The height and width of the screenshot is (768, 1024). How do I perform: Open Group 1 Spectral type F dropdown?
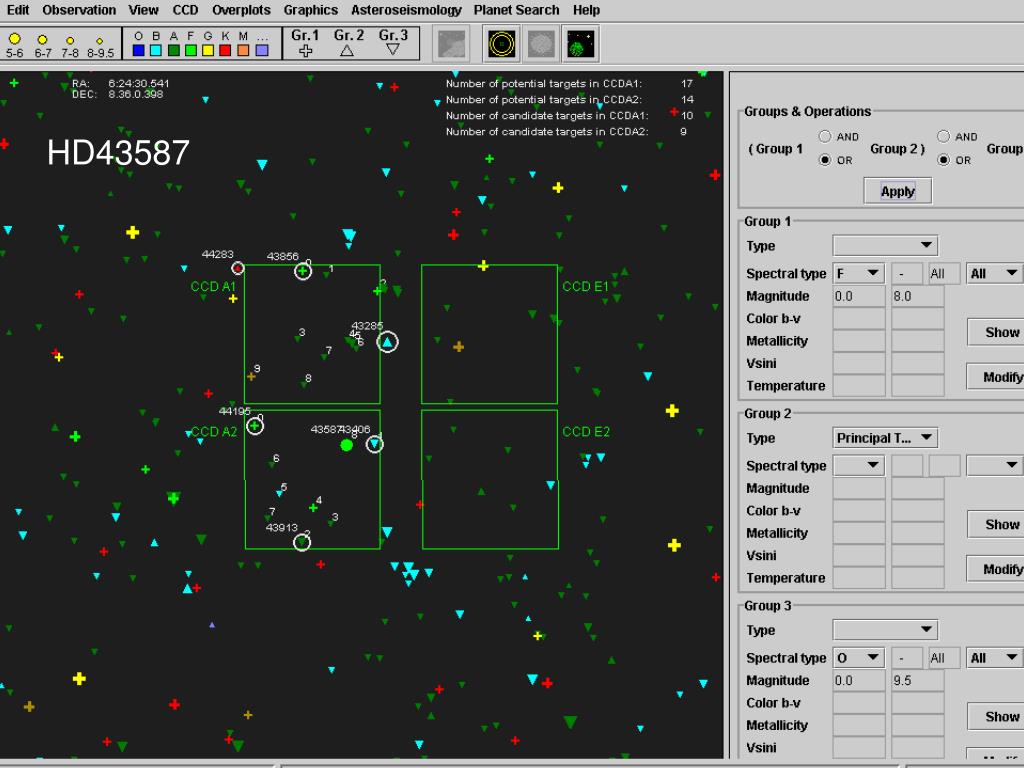[x=859, y=273]
